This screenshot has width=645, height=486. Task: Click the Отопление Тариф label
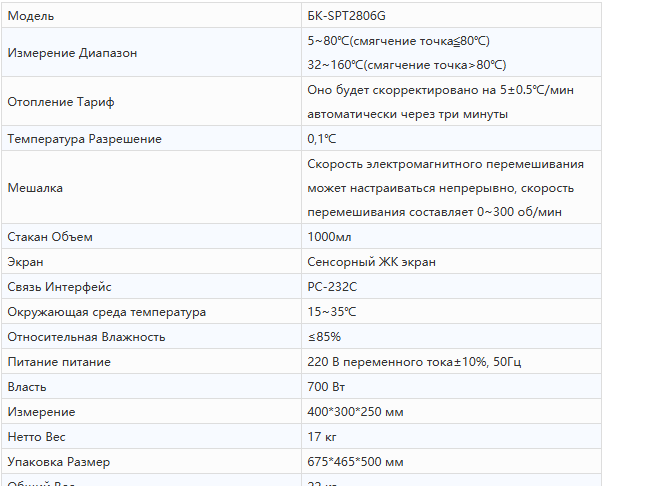61,102
